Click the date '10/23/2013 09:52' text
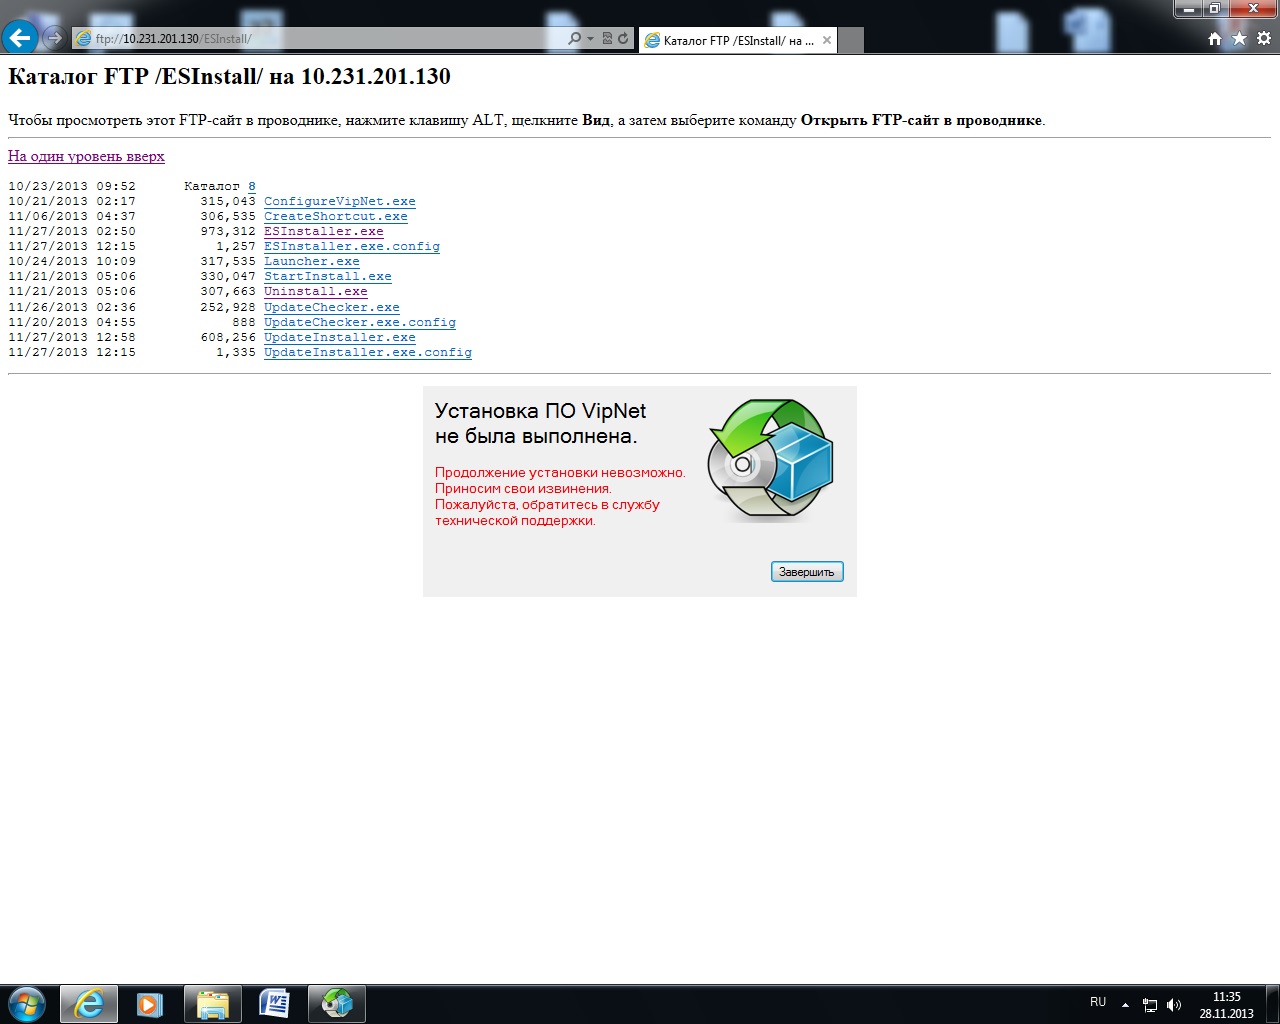This screenshot has height=1024, width=1280. pyautogui.click(x=72, y=186)
